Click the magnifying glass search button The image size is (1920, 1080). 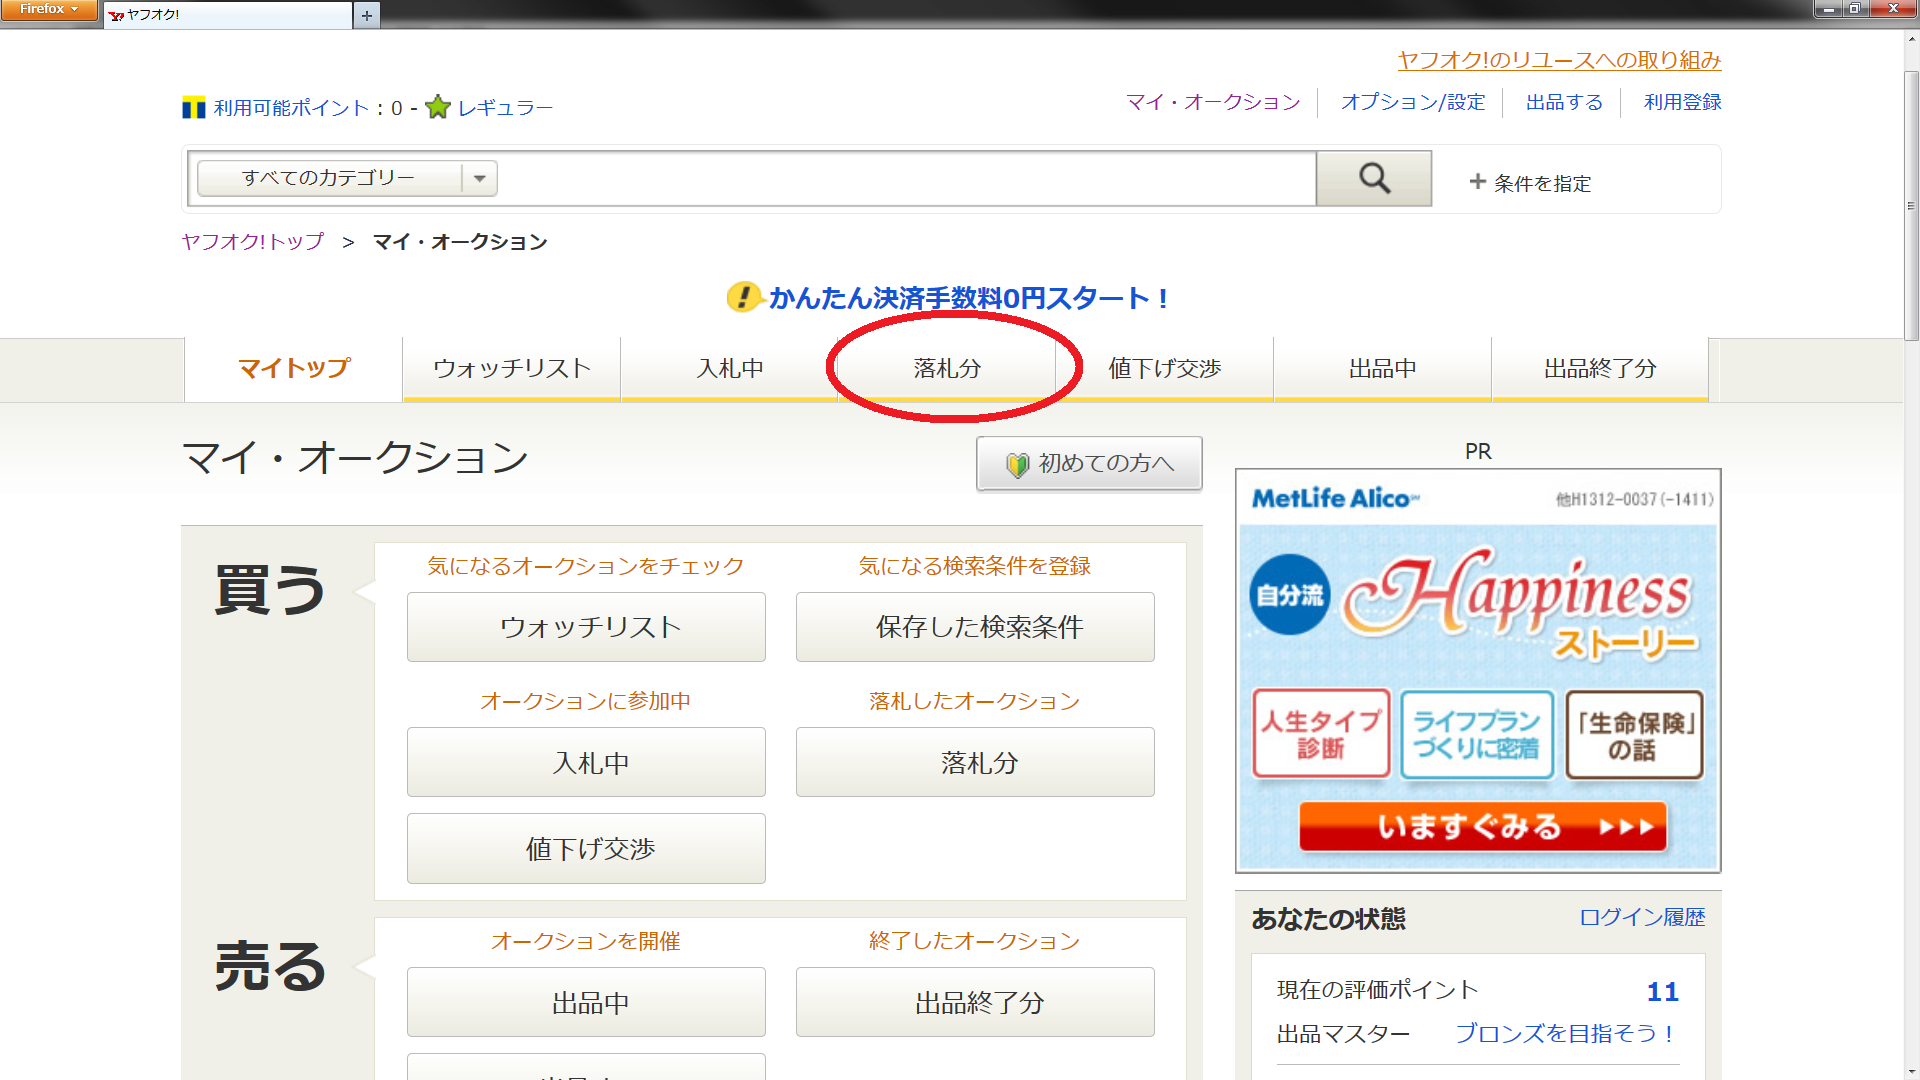(1374, 179)
